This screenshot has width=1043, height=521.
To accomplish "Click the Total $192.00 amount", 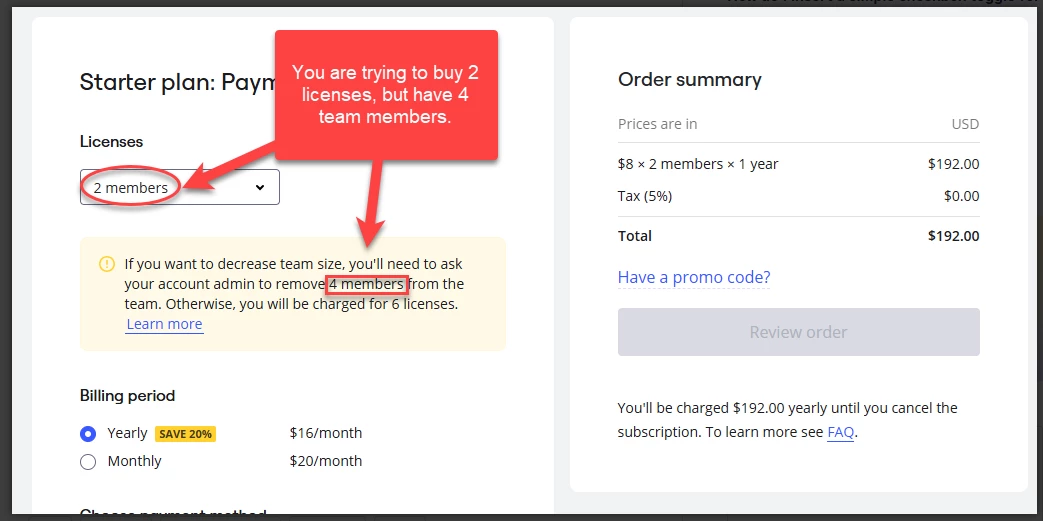I will tap(953, 236).
